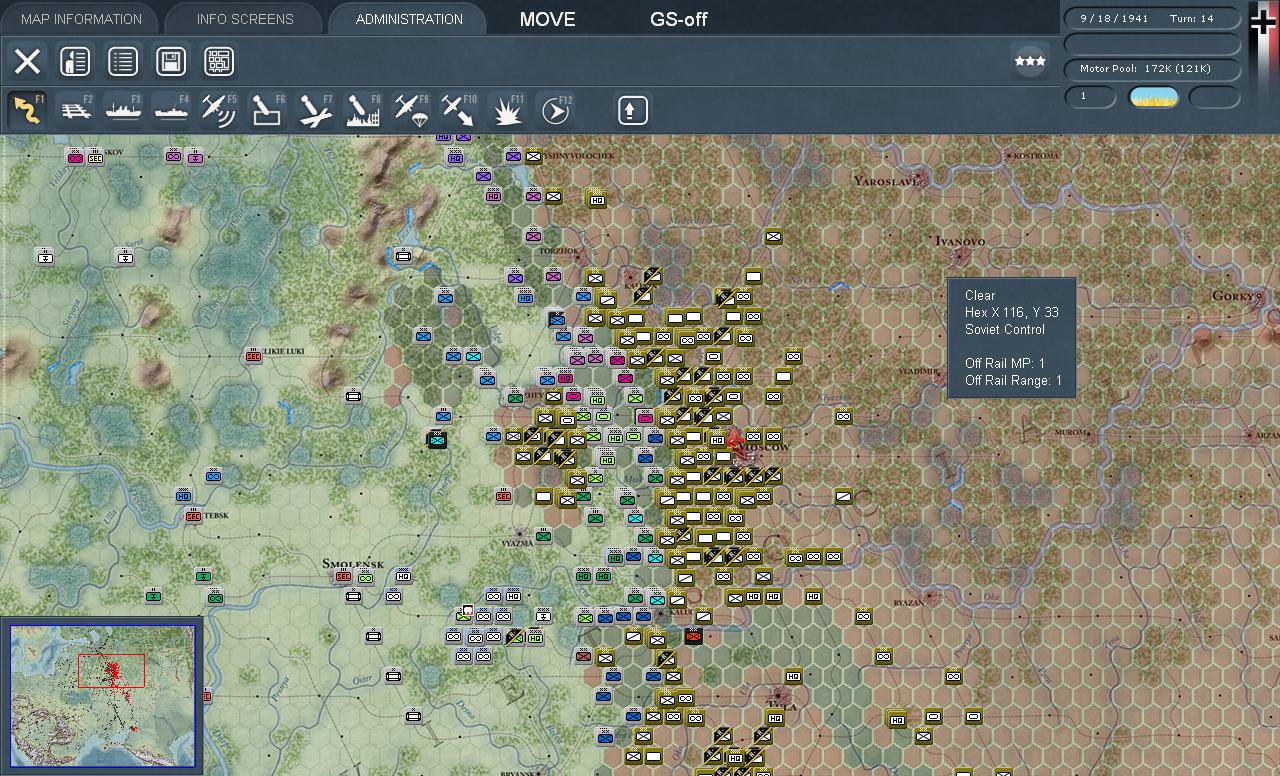Select the F7 bomb airfield icon
This screenshot has height=776, width=1280.
pos(315,110)
